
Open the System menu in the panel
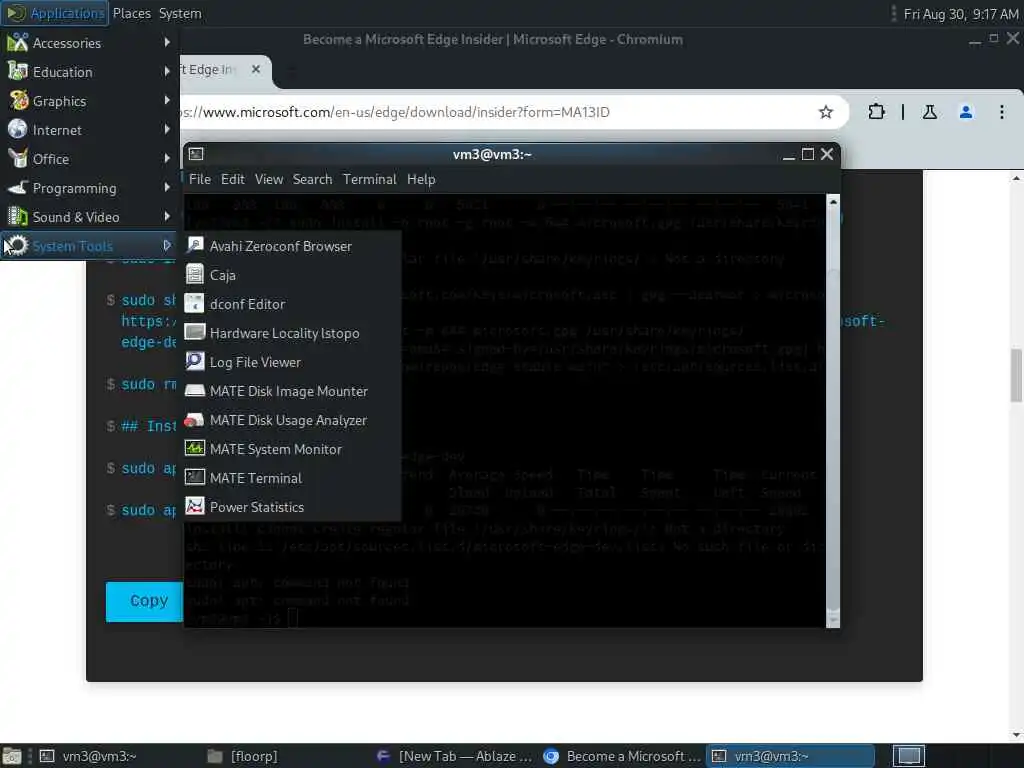coord(180,13)
